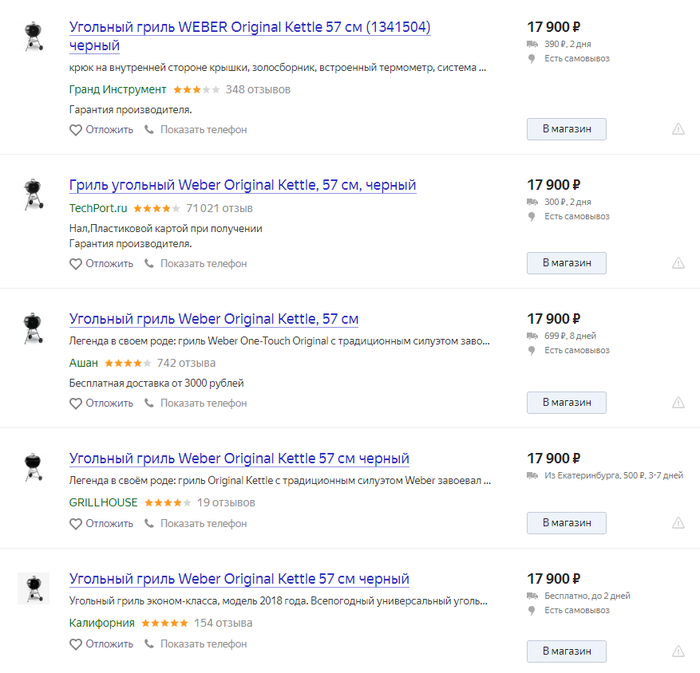View GRILLHOUSE 19 отзывов reviews
700x673 pixels.
(226, 503)
